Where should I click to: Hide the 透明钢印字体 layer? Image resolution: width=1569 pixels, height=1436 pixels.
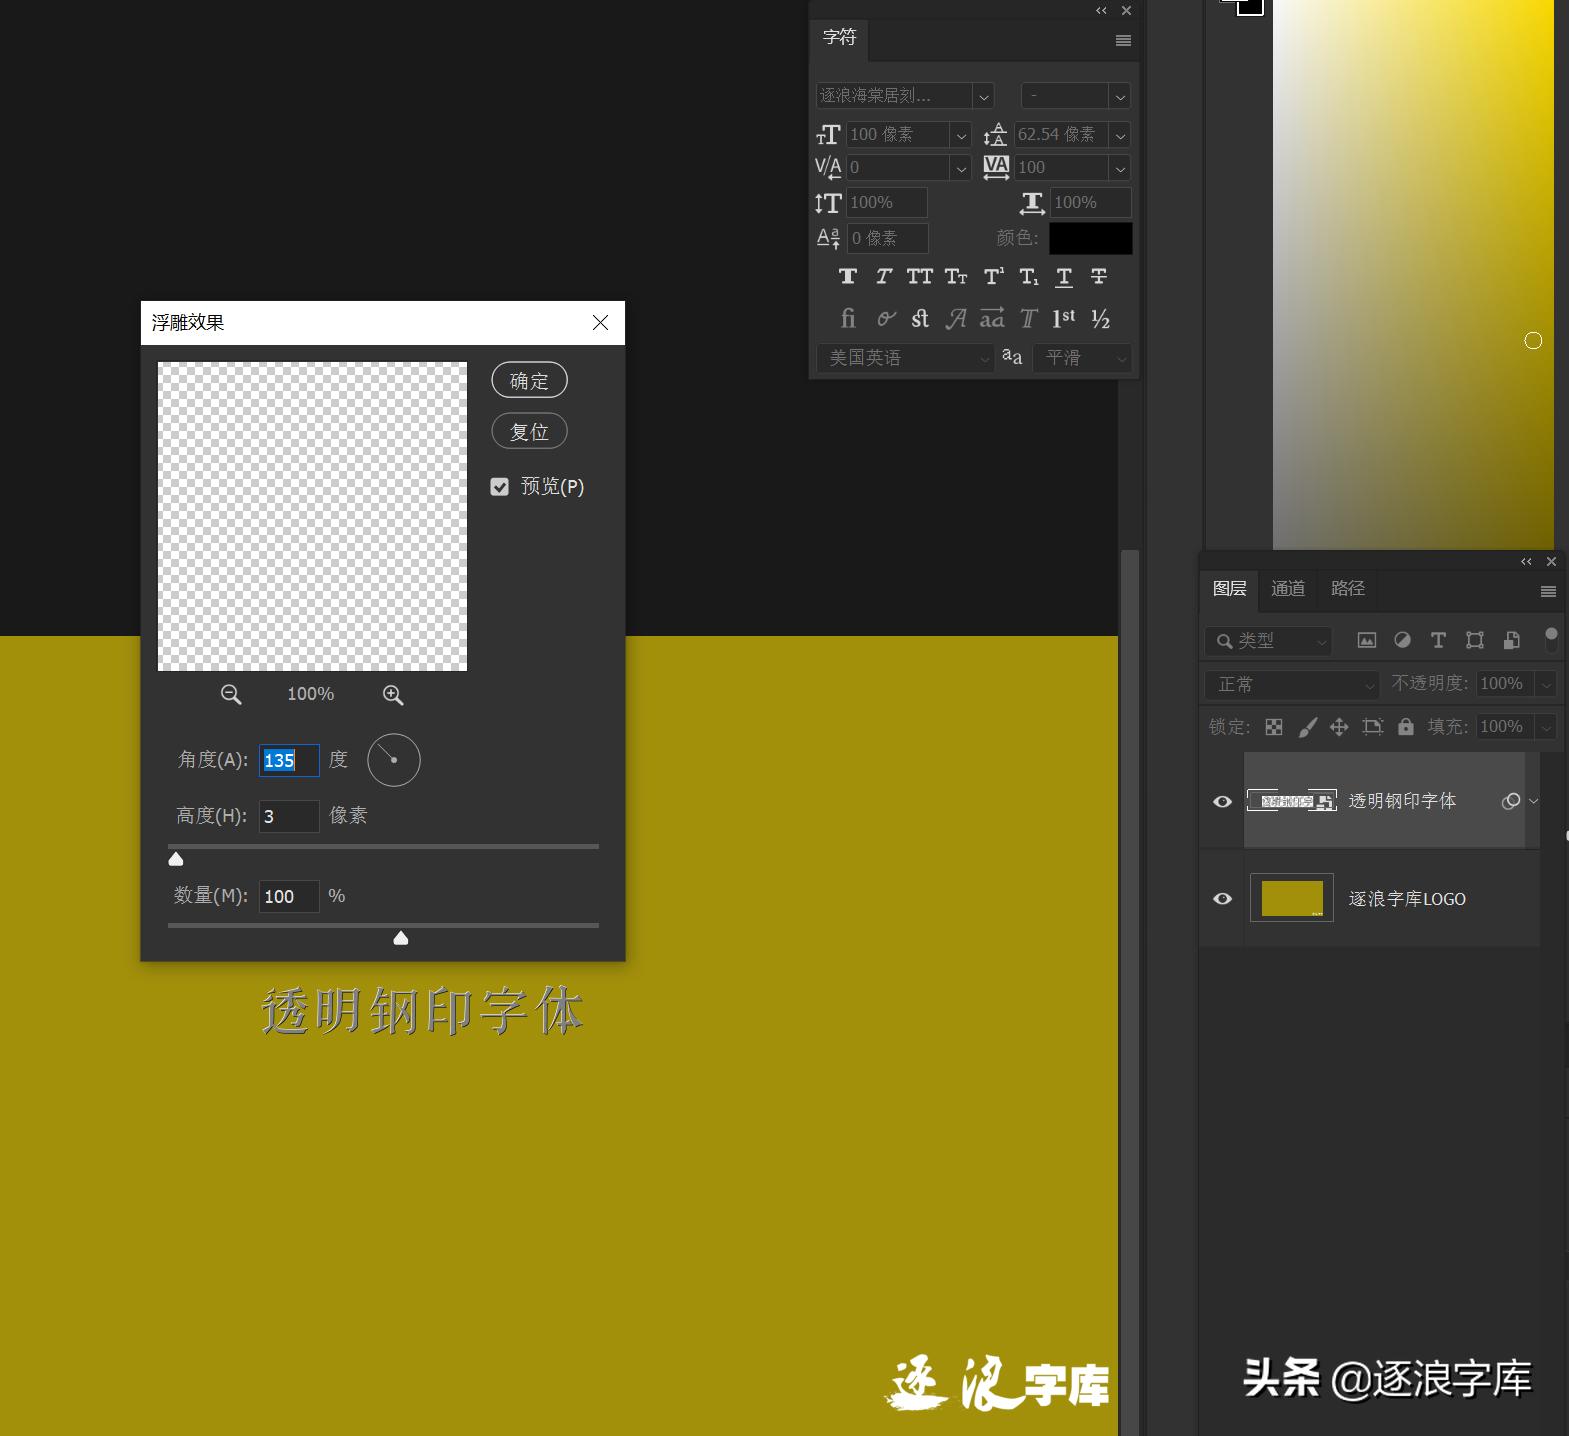point(1222,802)
